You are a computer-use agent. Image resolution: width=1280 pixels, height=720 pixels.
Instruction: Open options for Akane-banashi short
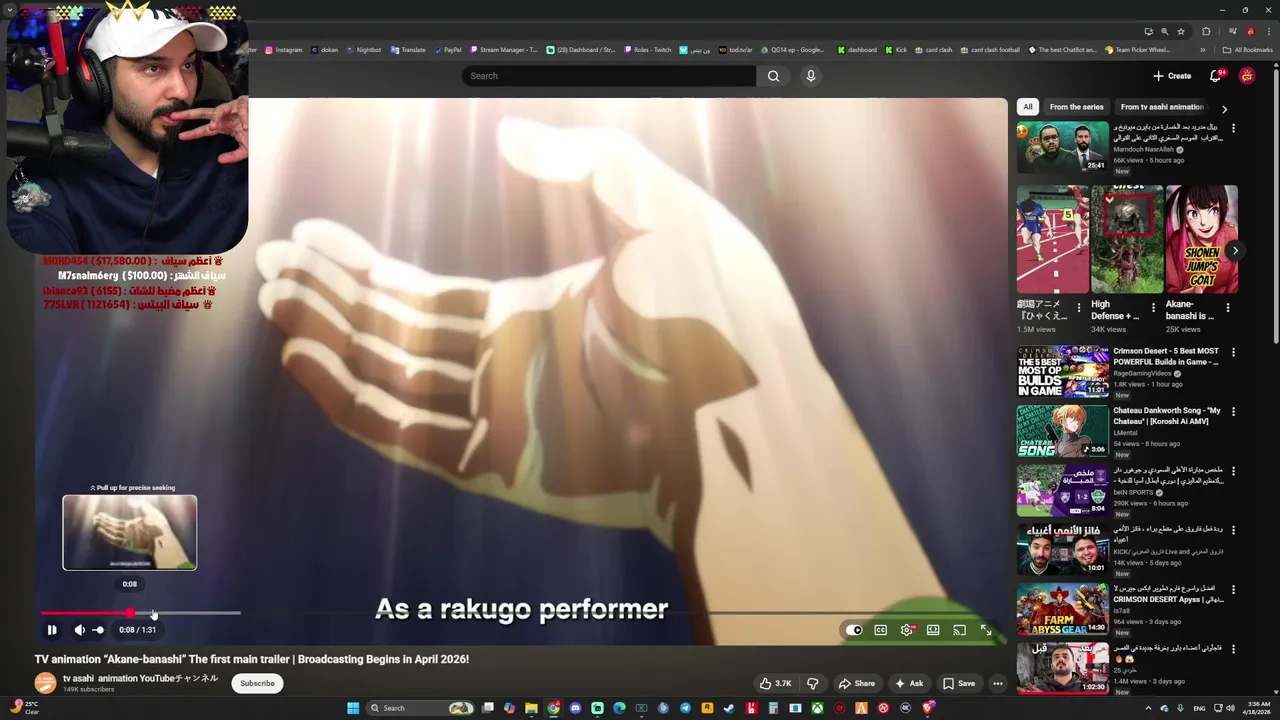(x=1227, y=308)
